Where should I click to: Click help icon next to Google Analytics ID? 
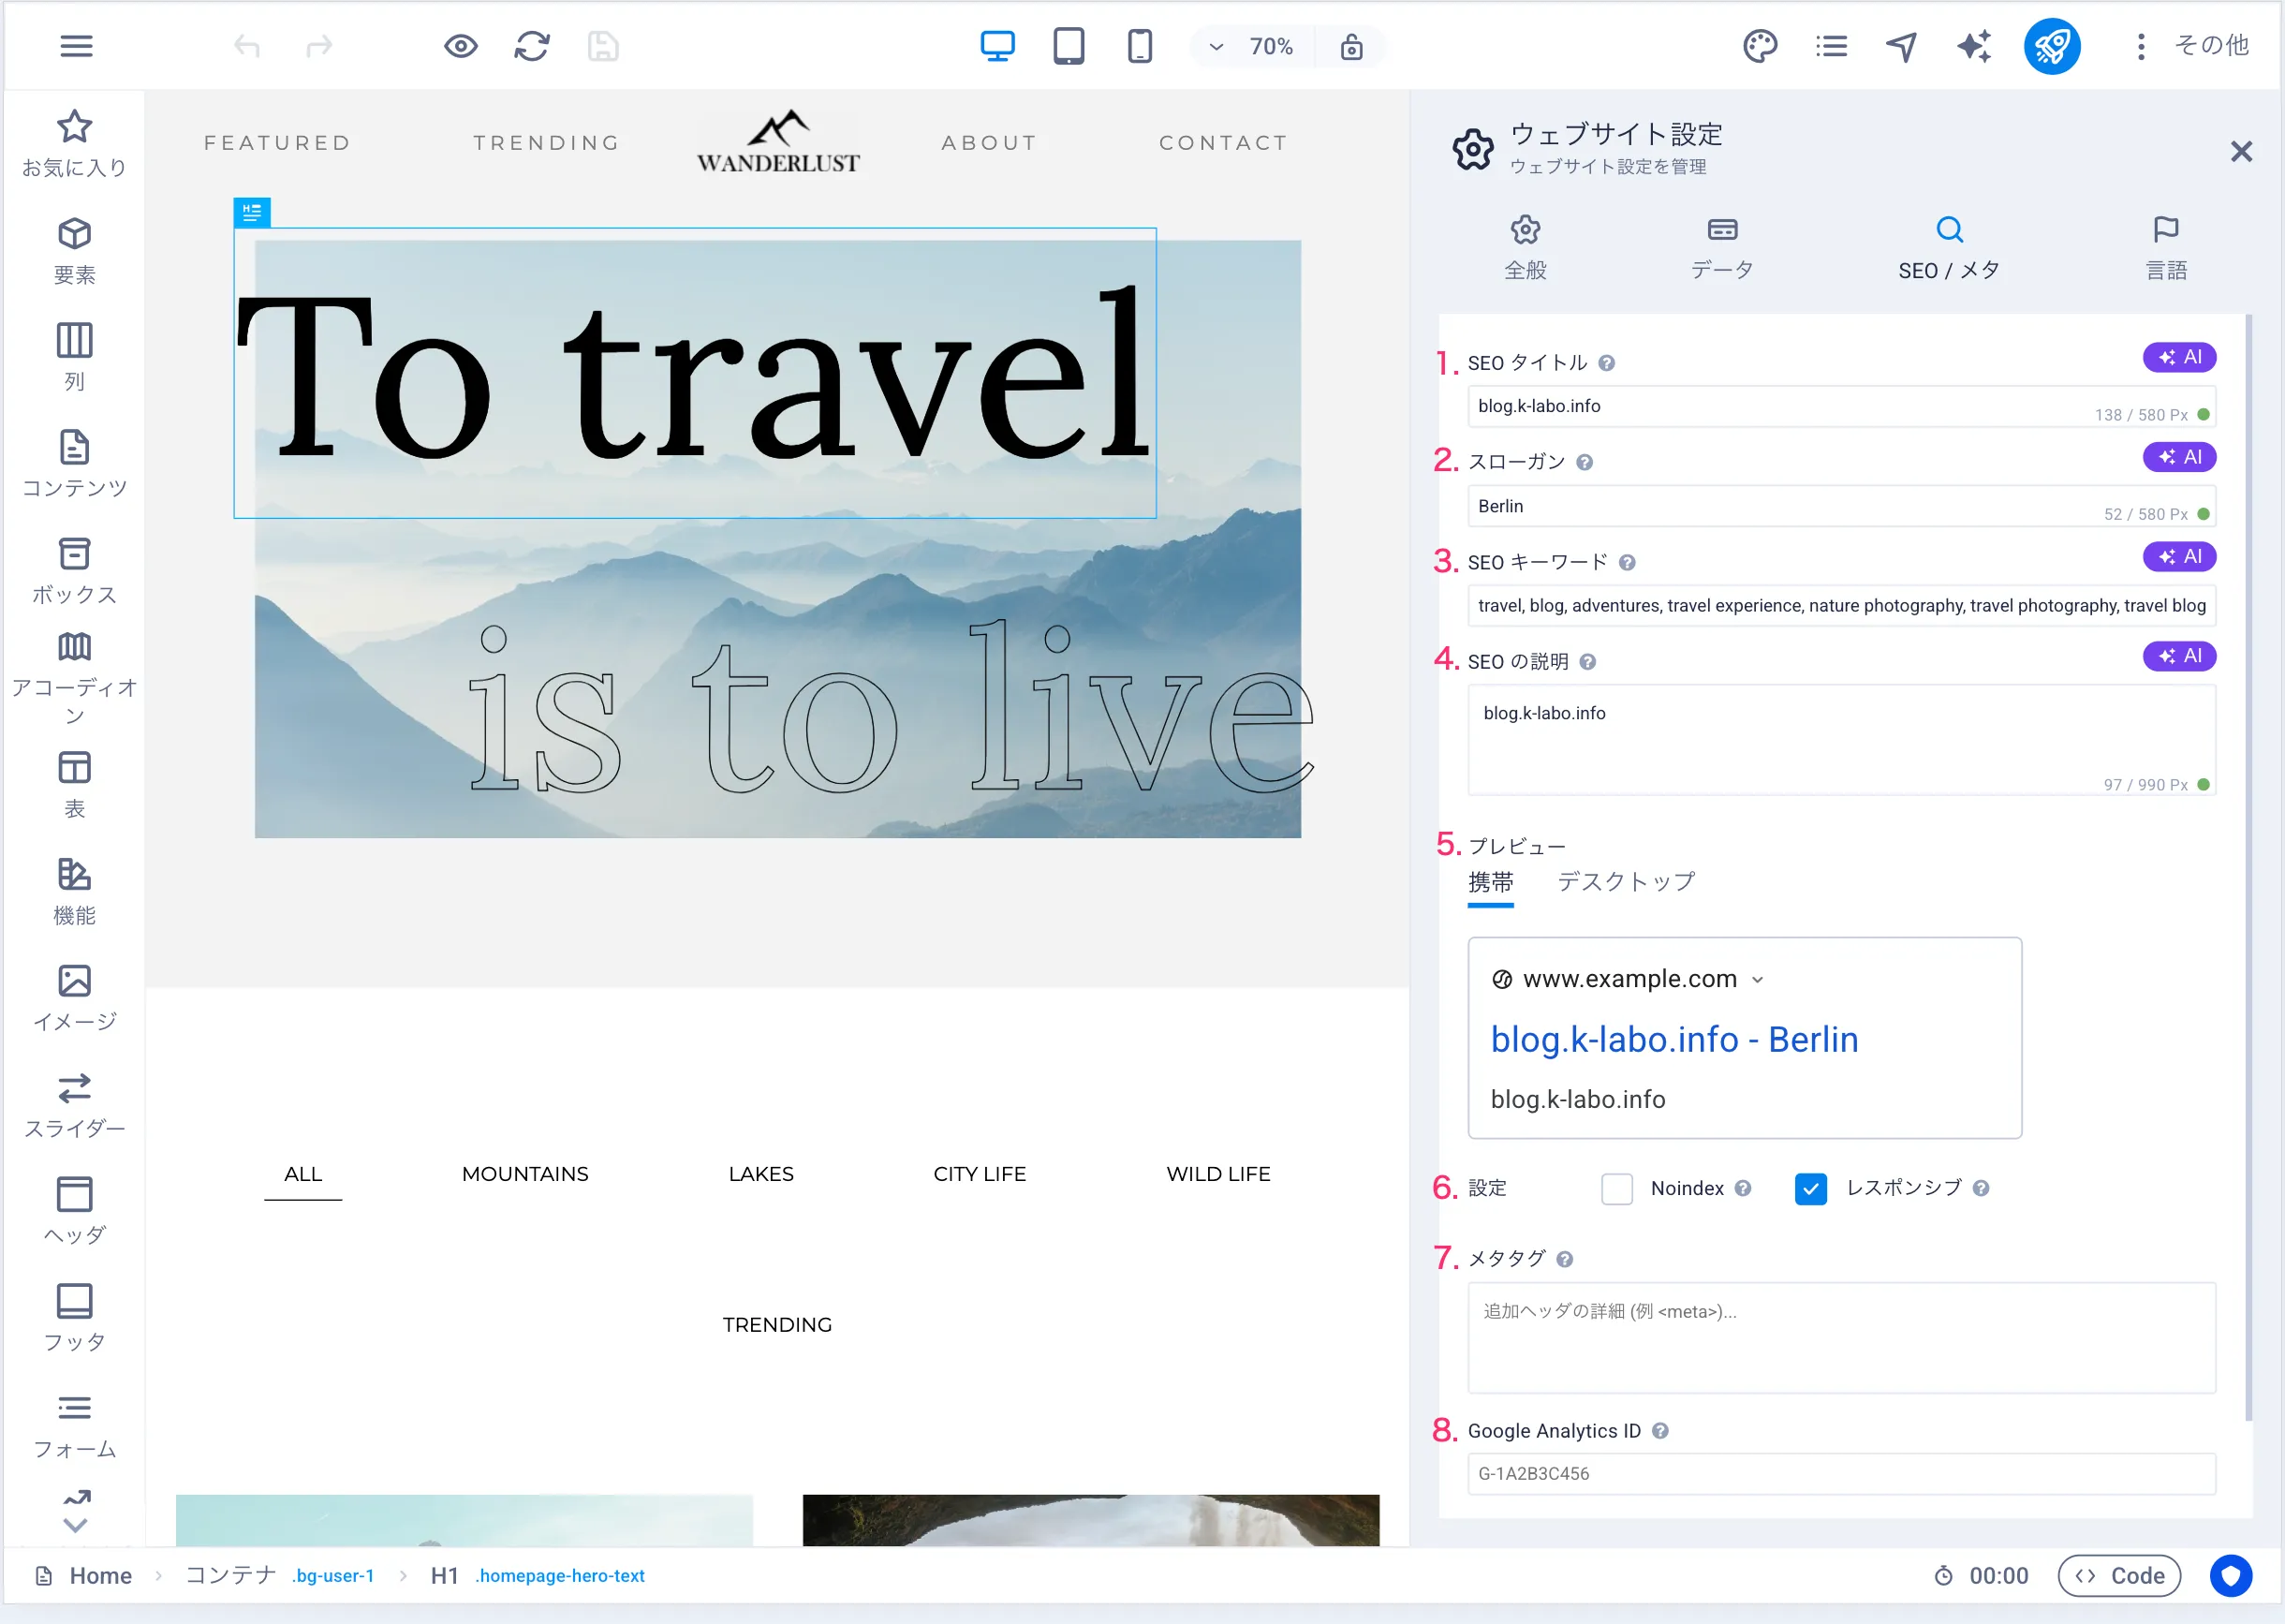coord(1660,1431)
